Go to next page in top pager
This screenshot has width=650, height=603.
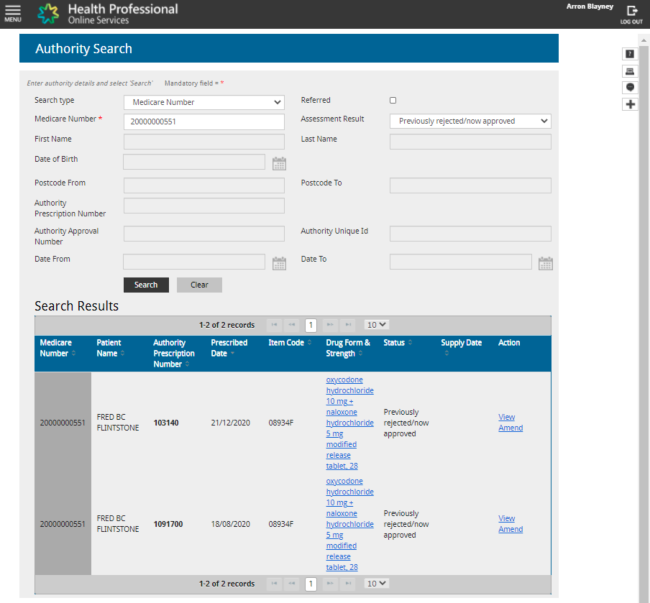pyautogui.click(x=330, y=325)
